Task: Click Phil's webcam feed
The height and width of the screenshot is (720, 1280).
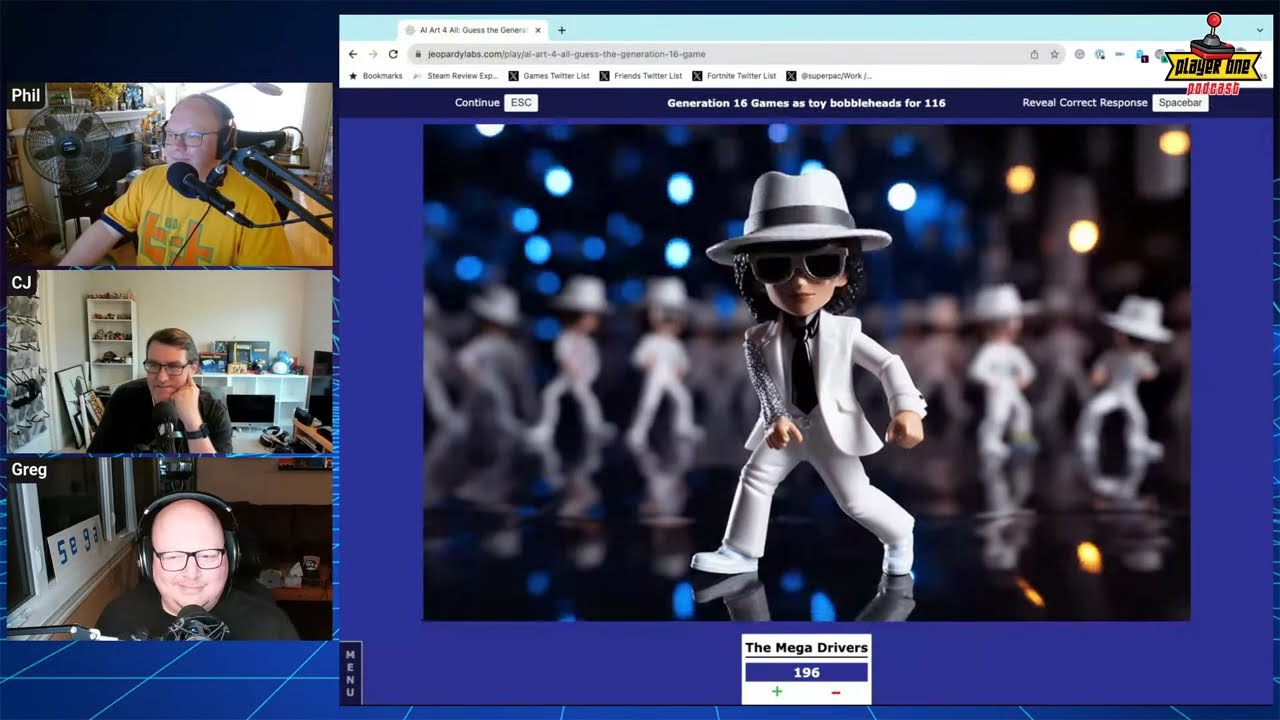Action: coord(170,174)
